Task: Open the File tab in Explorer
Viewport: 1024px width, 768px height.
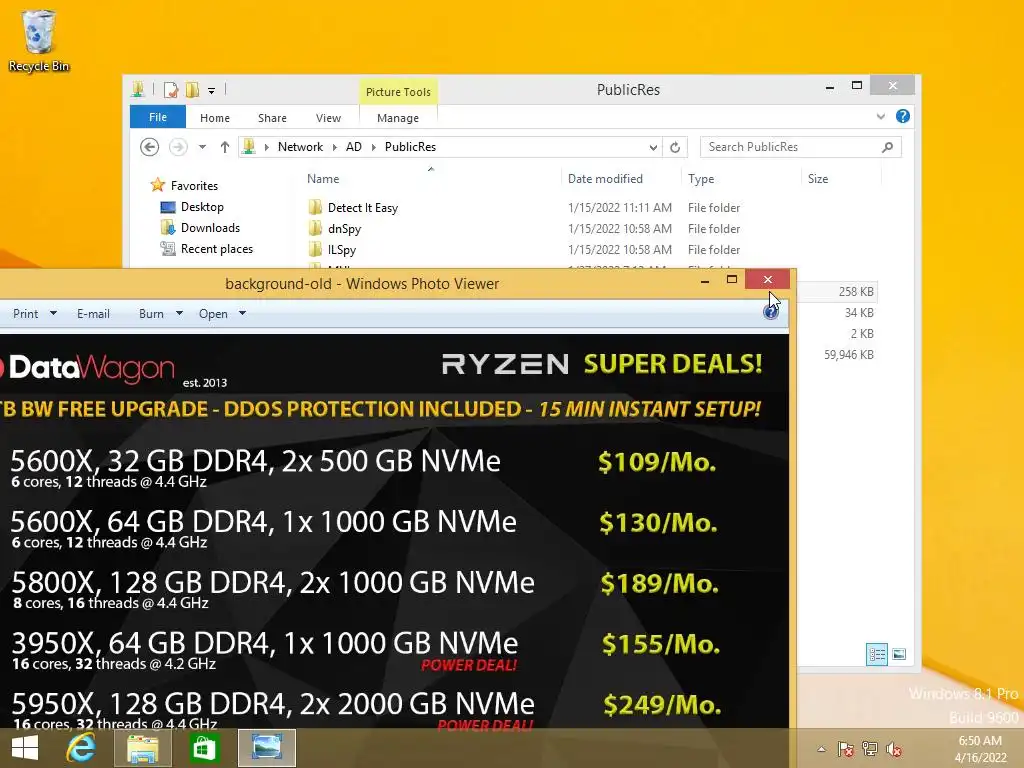Action: tap(157, 117)
